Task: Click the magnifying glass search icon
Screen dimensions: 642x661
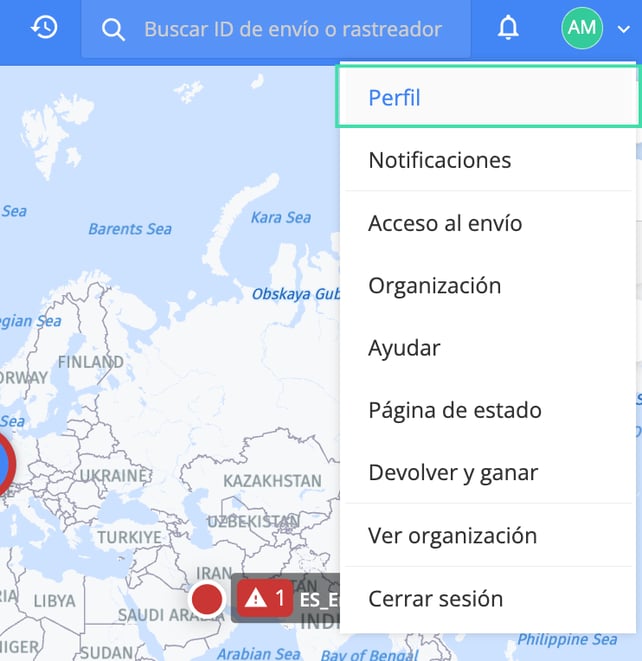Action: point(114,30)
